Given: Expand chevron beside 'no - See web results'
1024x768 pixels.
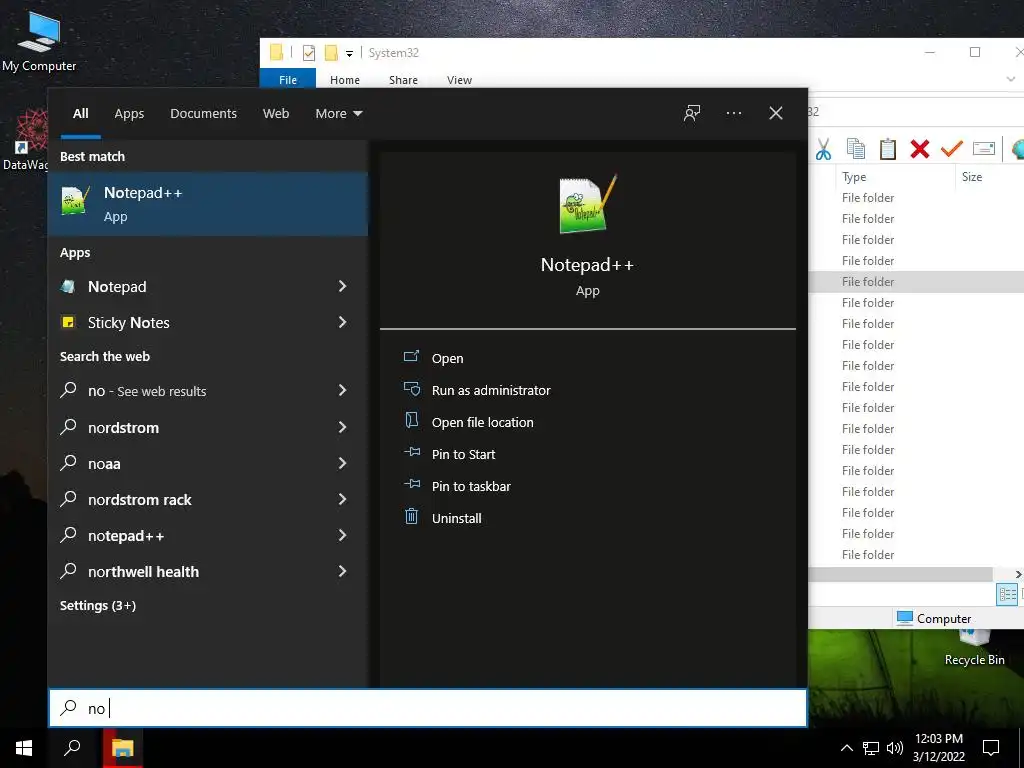Looking at the screenshot, I should pos(342,390).
